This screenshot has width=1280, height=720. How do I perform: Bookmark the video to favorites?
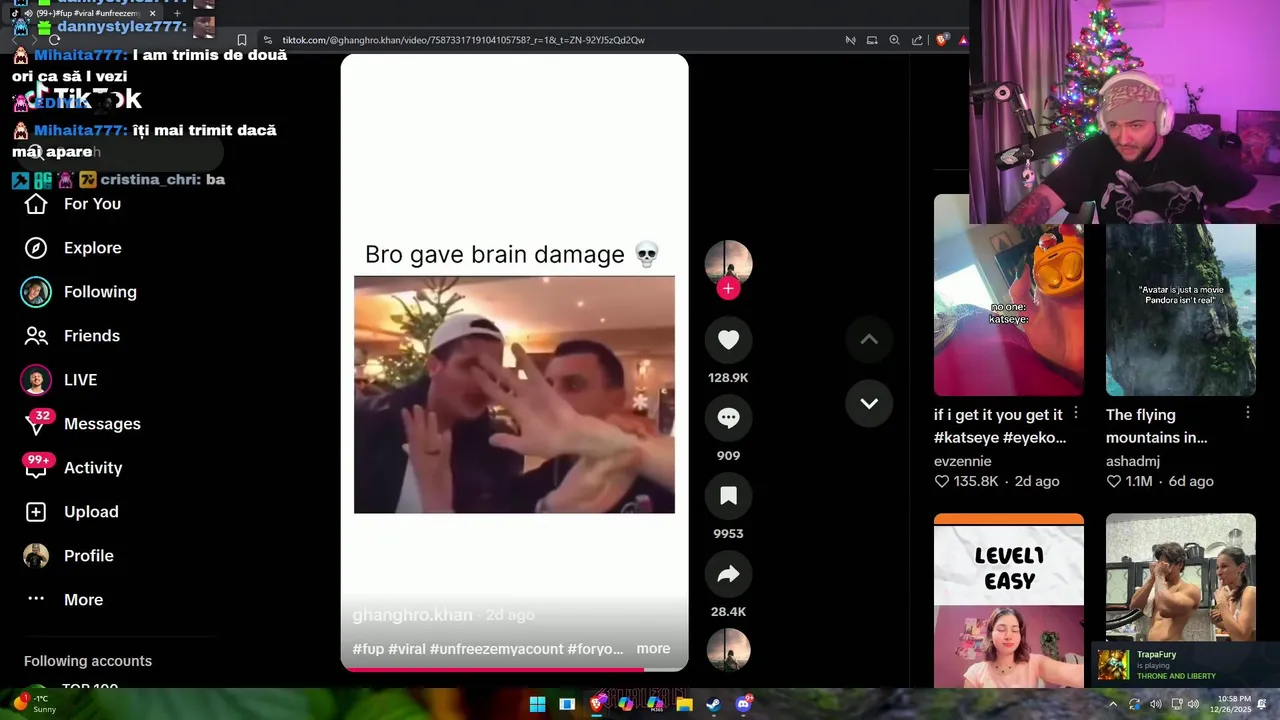728,496
